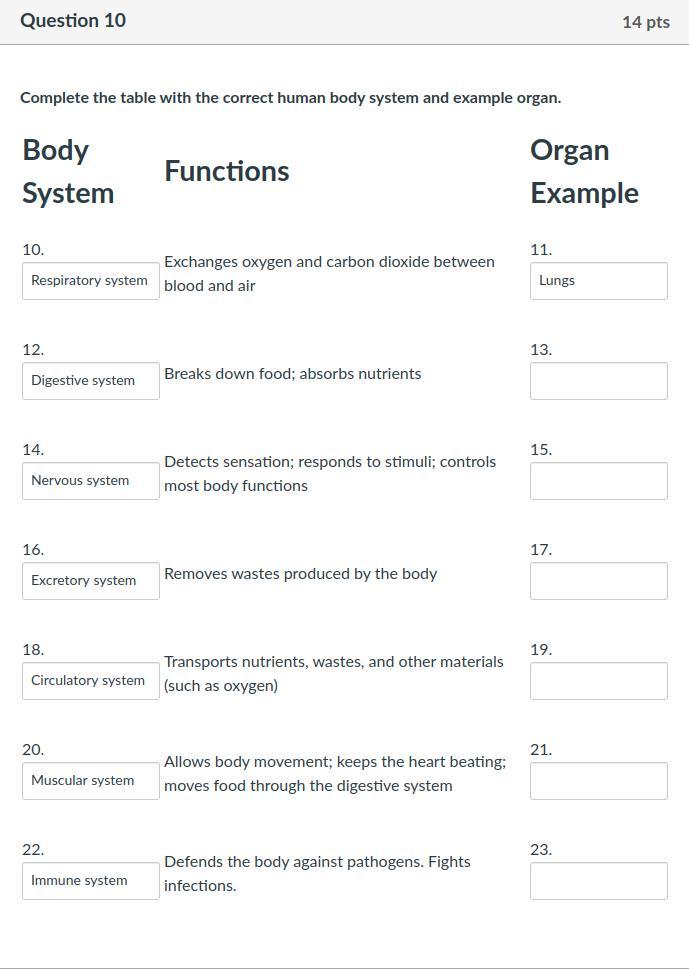Click the empty organ field number 17

[x=598, y=581]
